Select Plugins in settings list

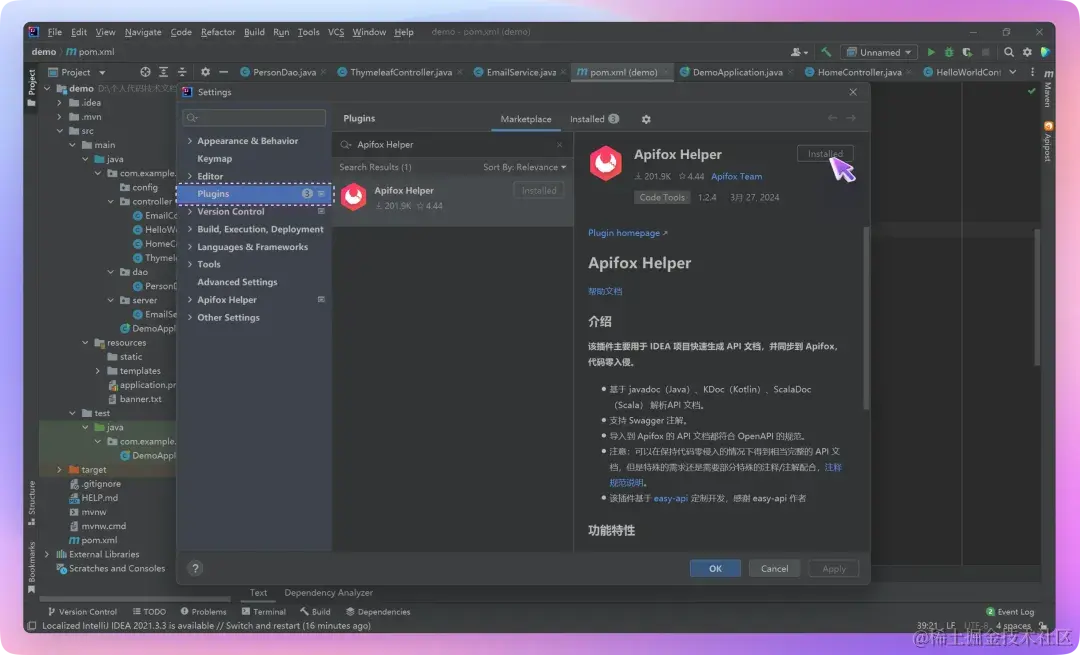(x=255, y=194)
